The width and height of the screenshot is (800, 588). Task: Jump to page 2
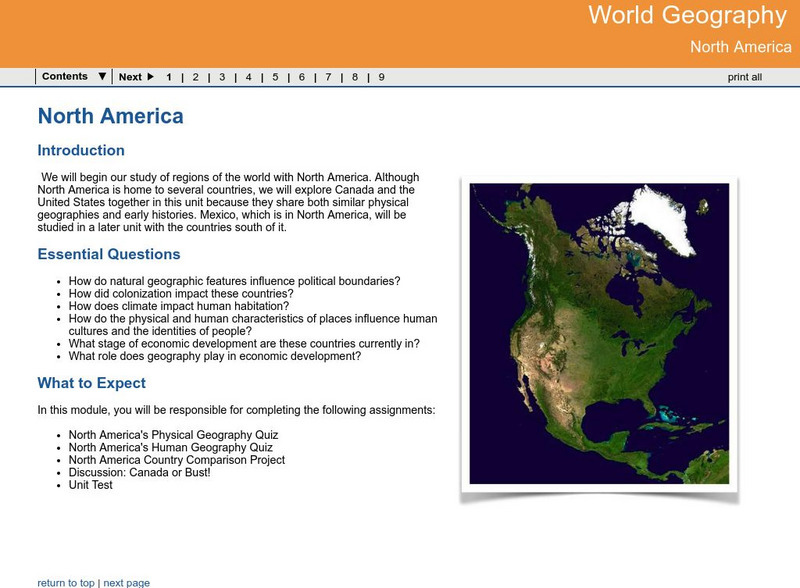(195, 77)
